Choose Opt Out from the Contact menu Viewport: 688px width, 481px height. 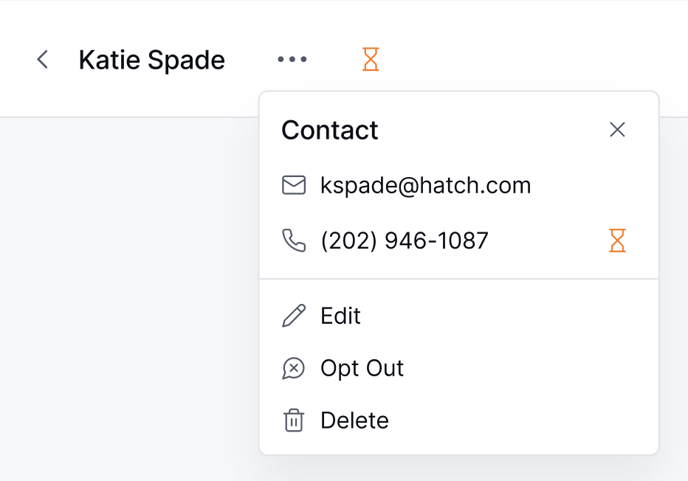point(362,369)
